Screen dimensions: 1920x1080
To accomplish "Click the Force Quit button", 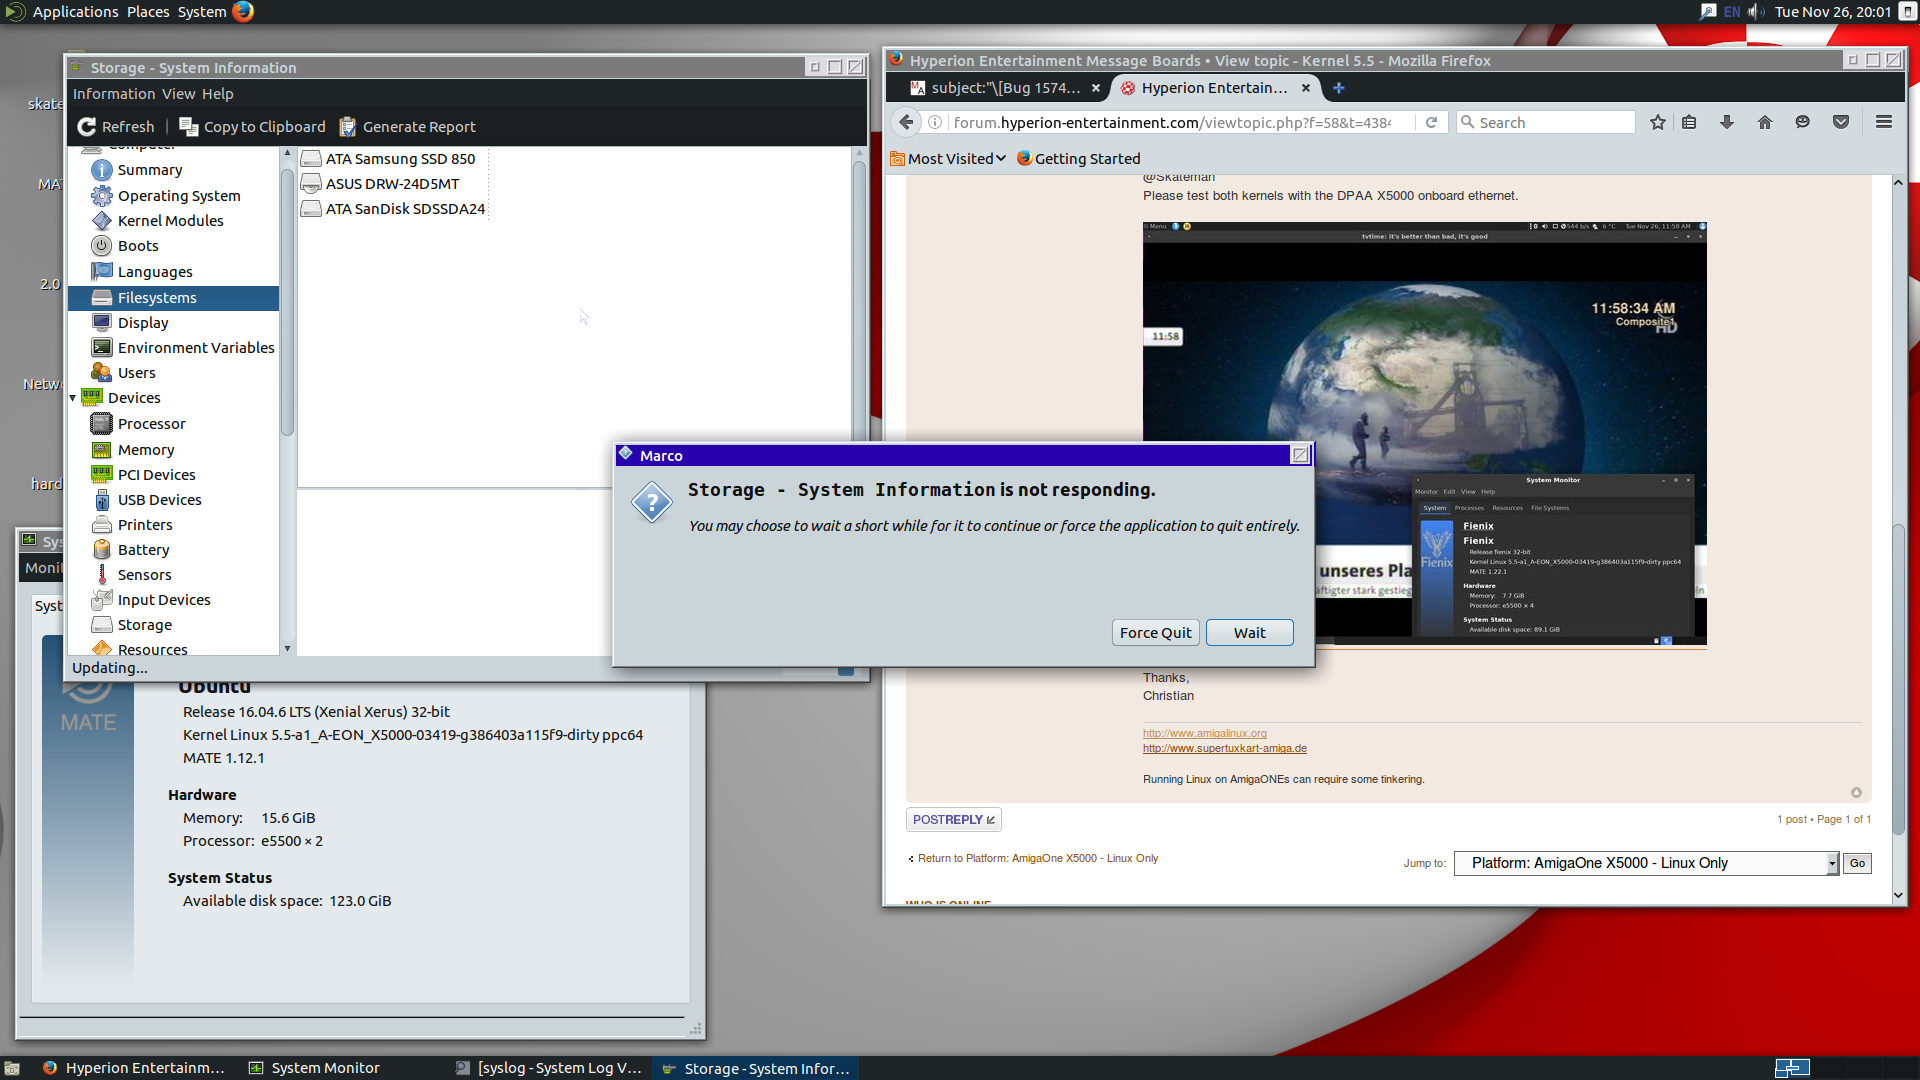I will [1155, 633].
